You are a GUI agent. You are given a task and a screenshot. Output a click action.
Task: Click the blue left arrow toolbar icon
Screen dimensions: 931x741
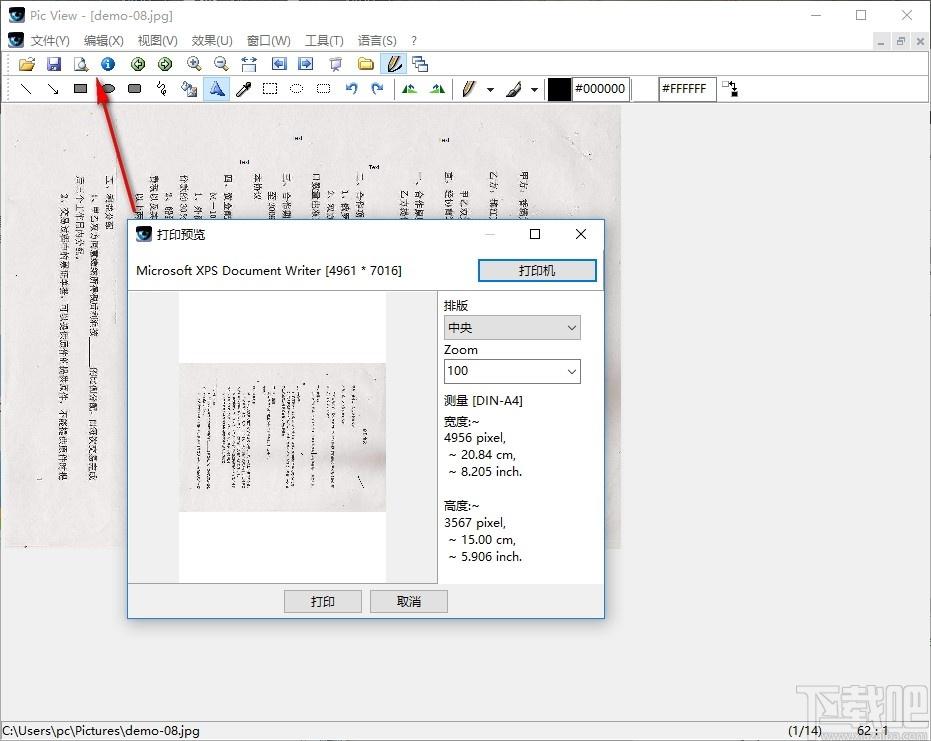pos(279,64)
